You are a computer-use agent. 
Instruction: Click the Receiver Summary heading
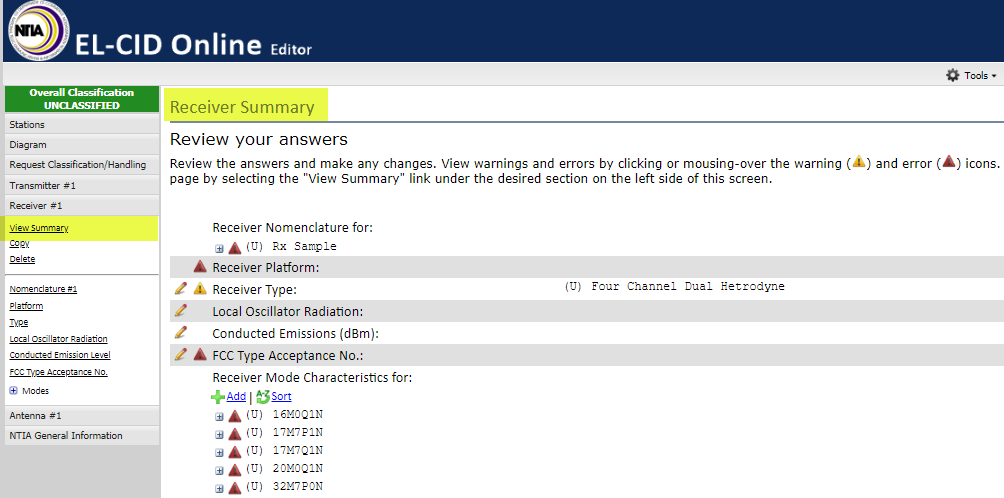click(242, 107)
